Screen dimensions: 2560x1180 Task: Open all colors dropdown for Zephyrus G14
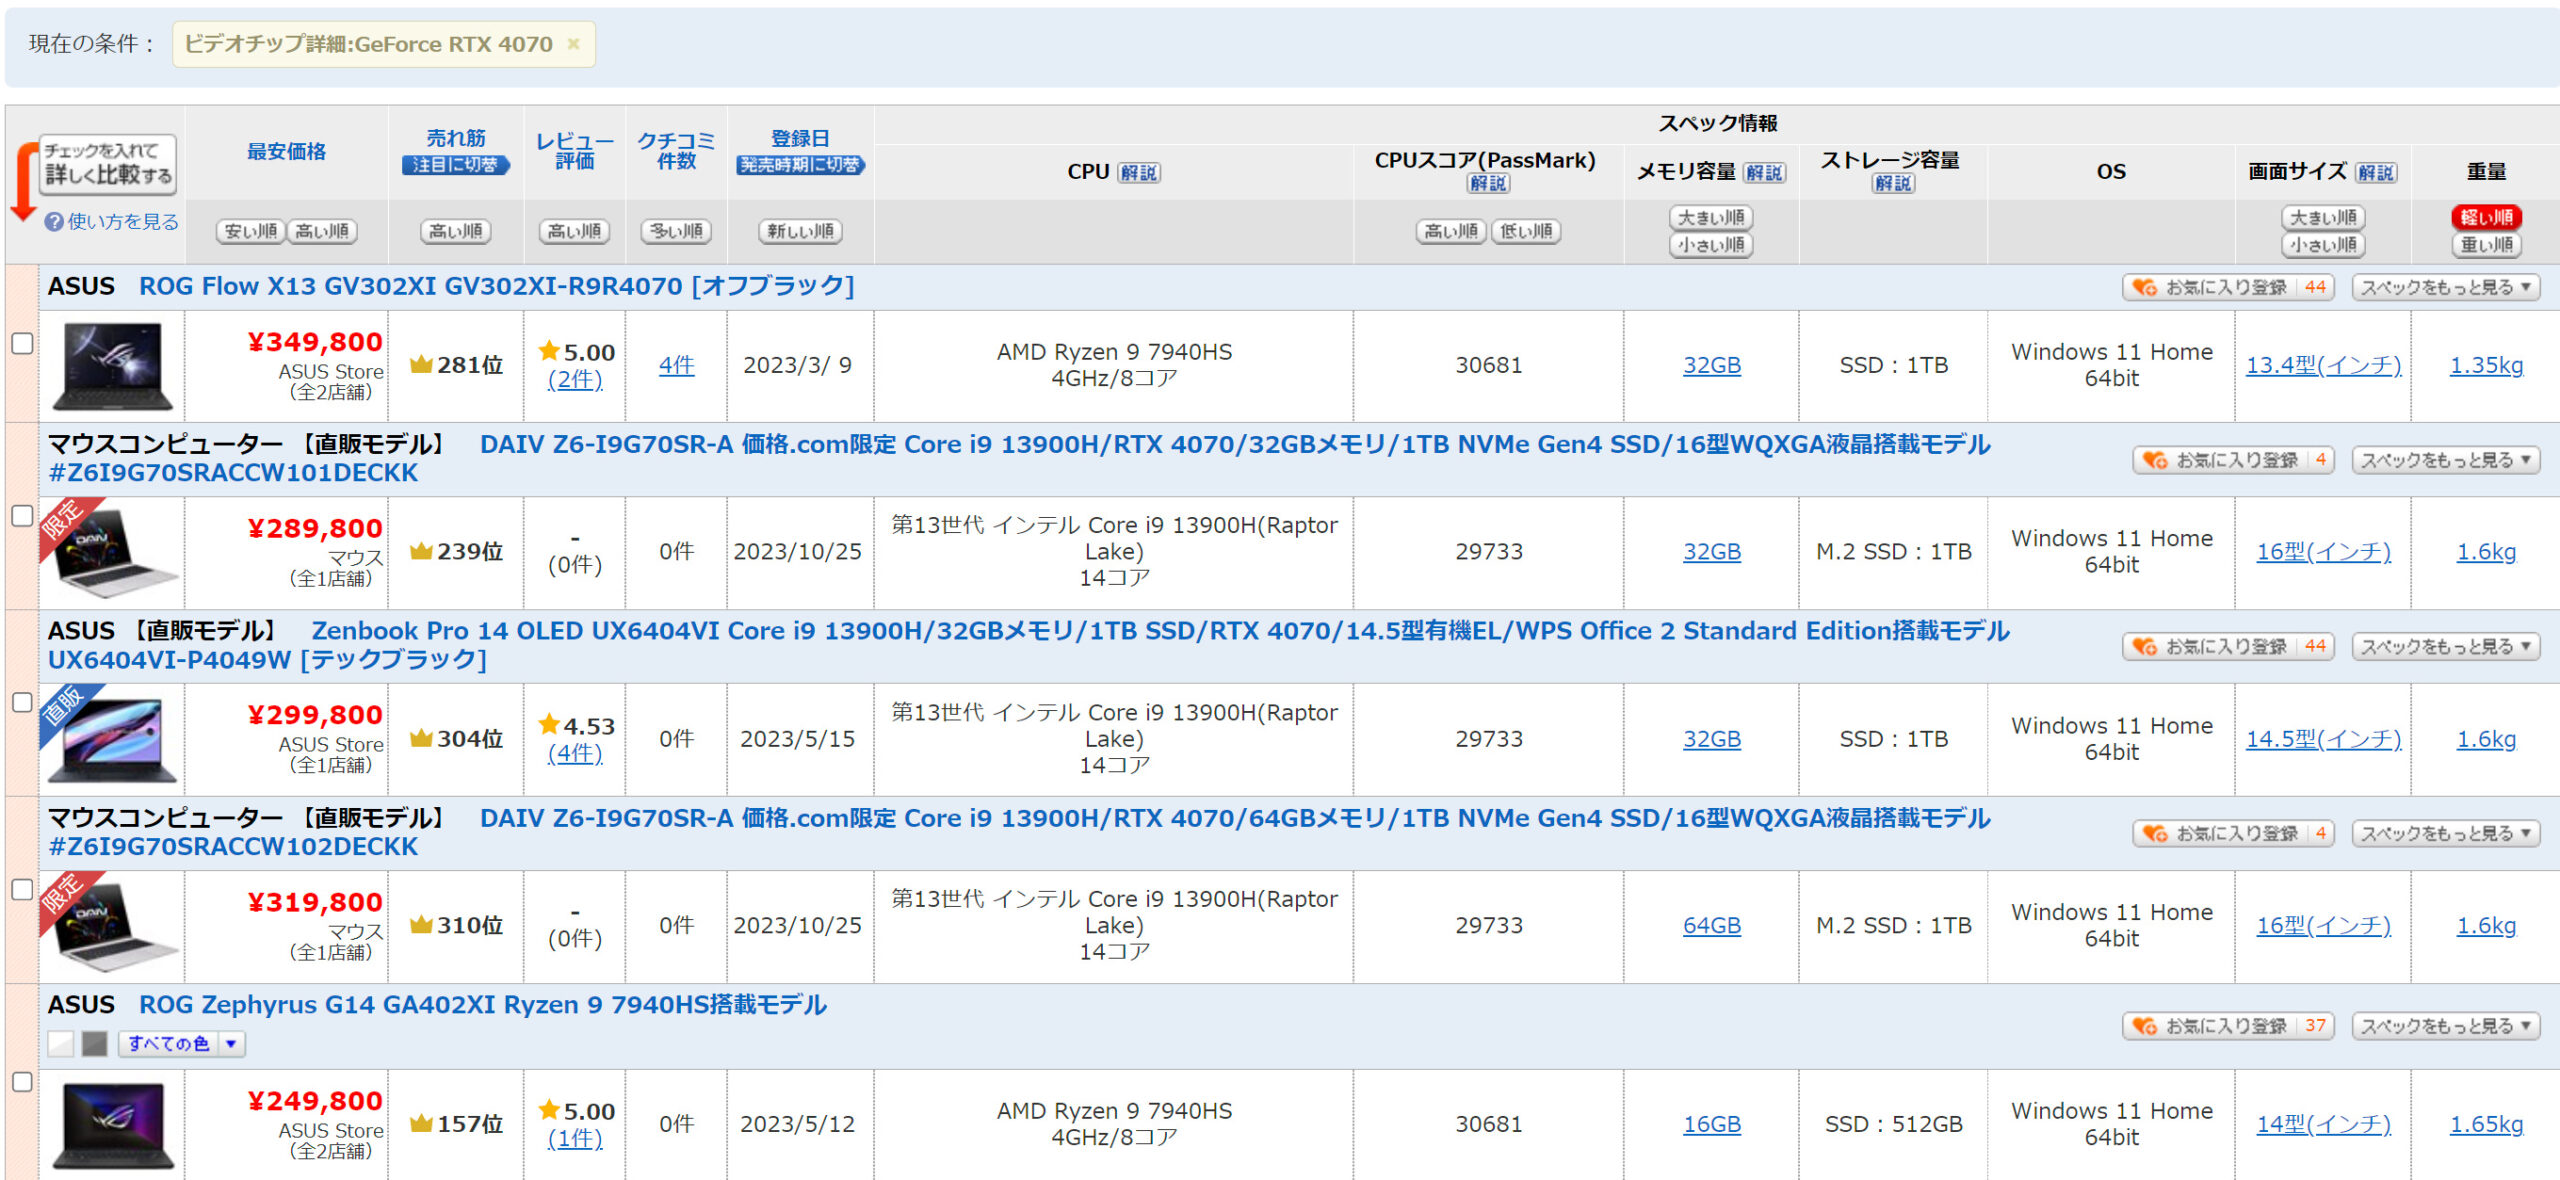coord(181,1044)
